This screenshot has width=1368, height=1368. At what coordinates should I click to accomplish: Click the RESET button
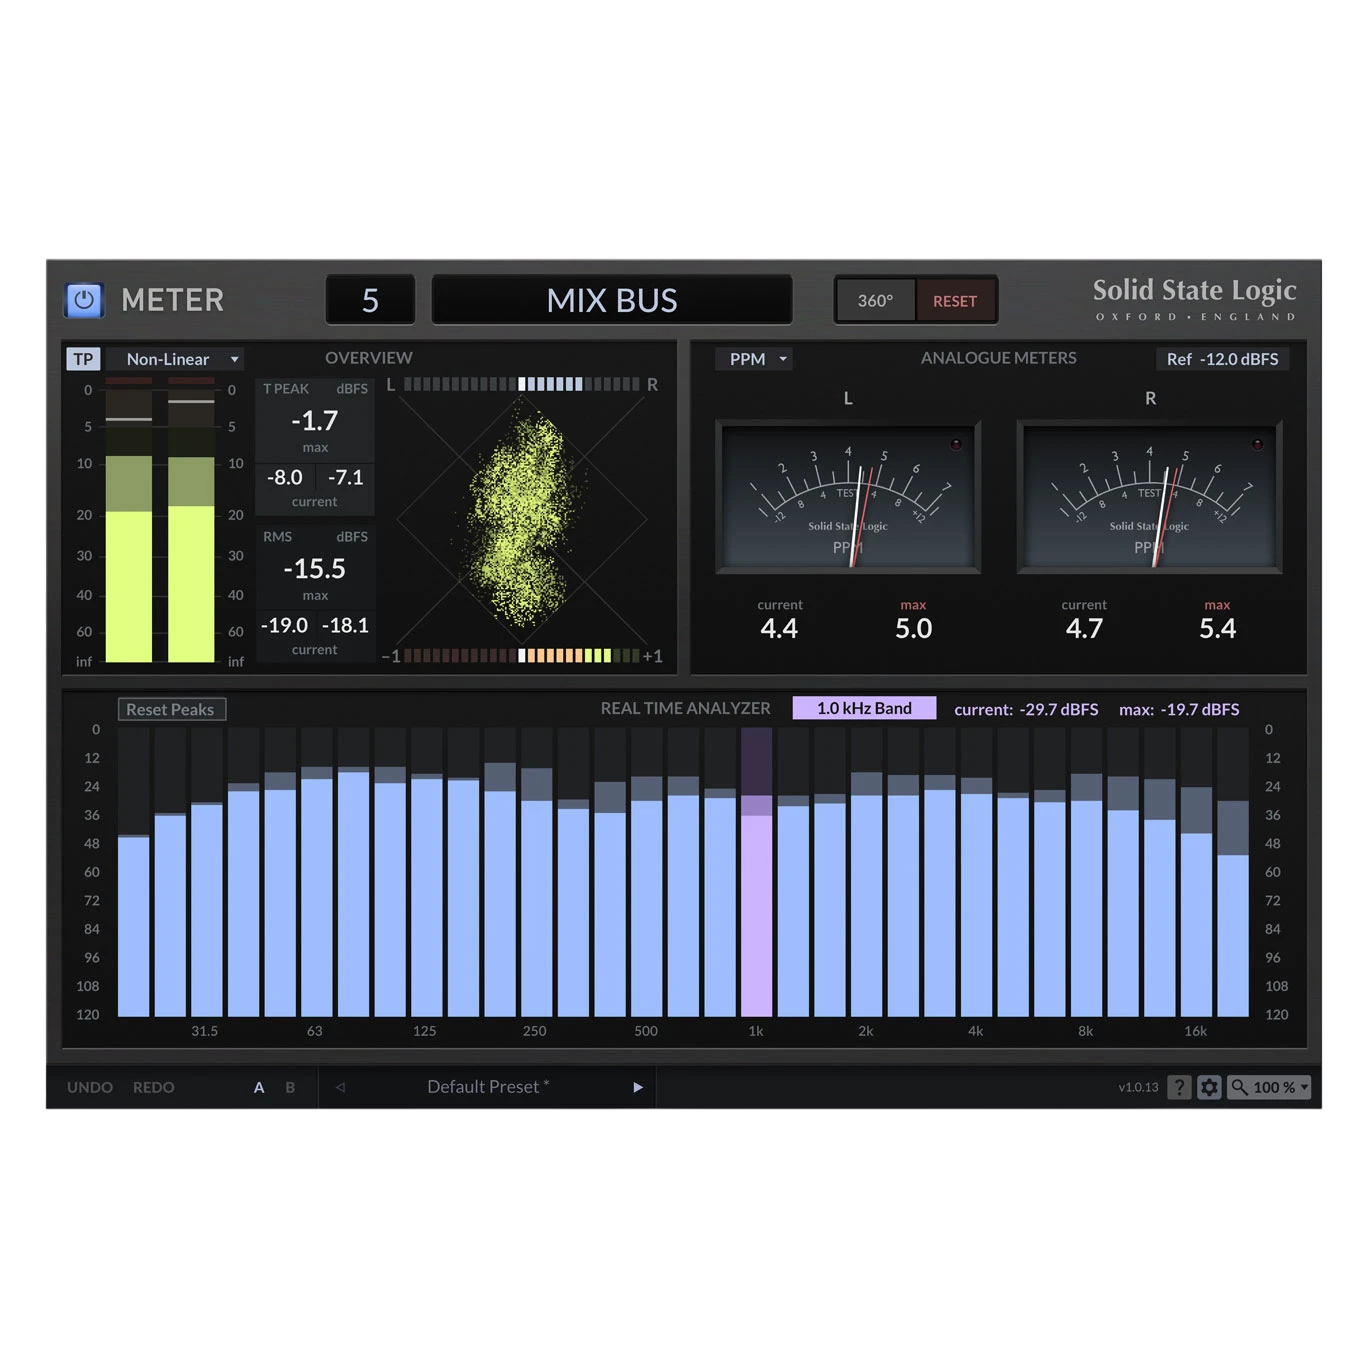click(955, 301)
